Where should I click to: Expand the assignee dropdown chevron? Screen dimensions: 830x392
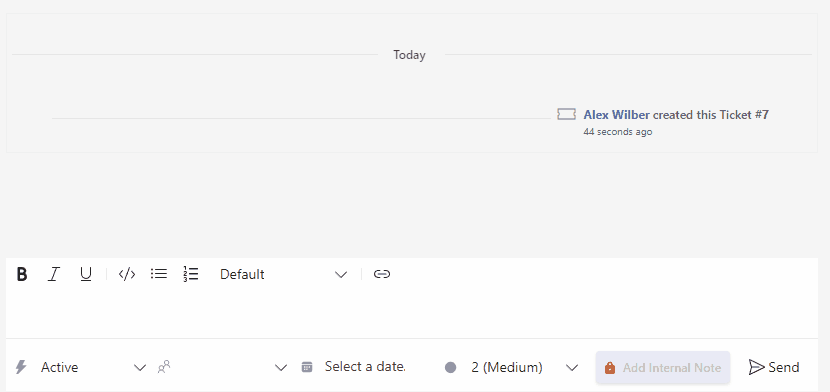tap(281, 368)
